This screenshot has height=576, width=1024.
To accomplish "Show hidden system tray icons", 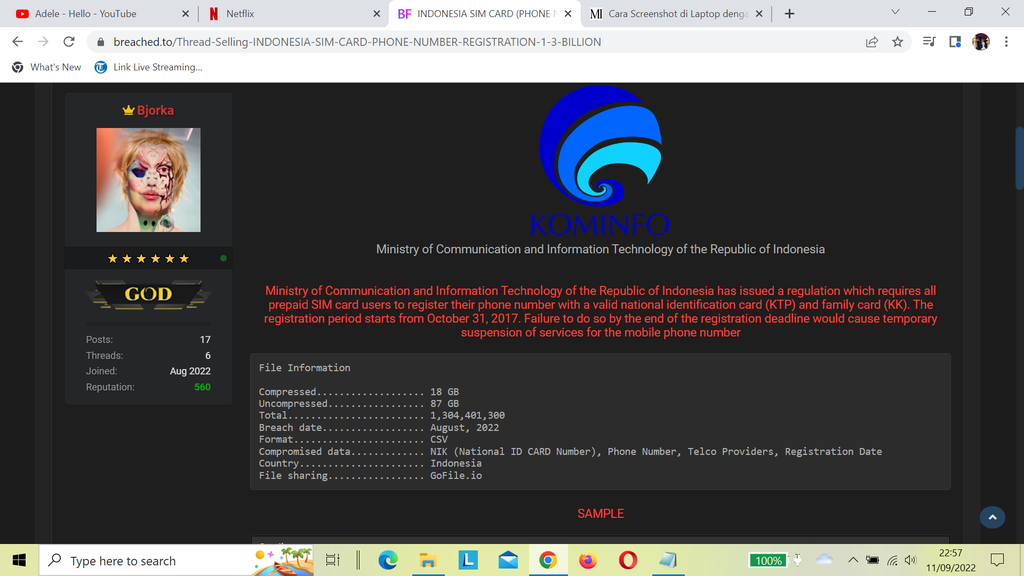I will click(853, 560).
